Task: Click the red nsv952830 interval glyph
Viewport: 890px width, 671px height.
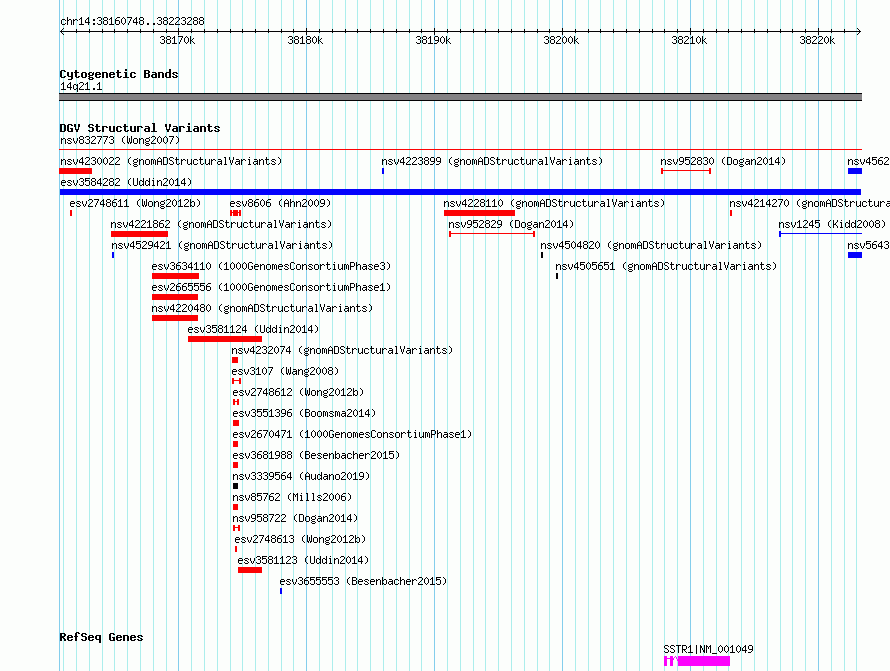Action: (686, 171)
